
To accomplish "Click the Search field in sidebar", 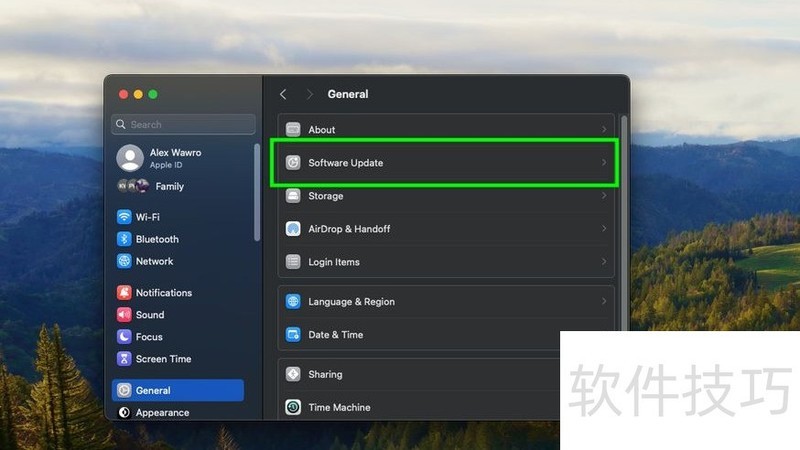I will (x=183, y=125).
